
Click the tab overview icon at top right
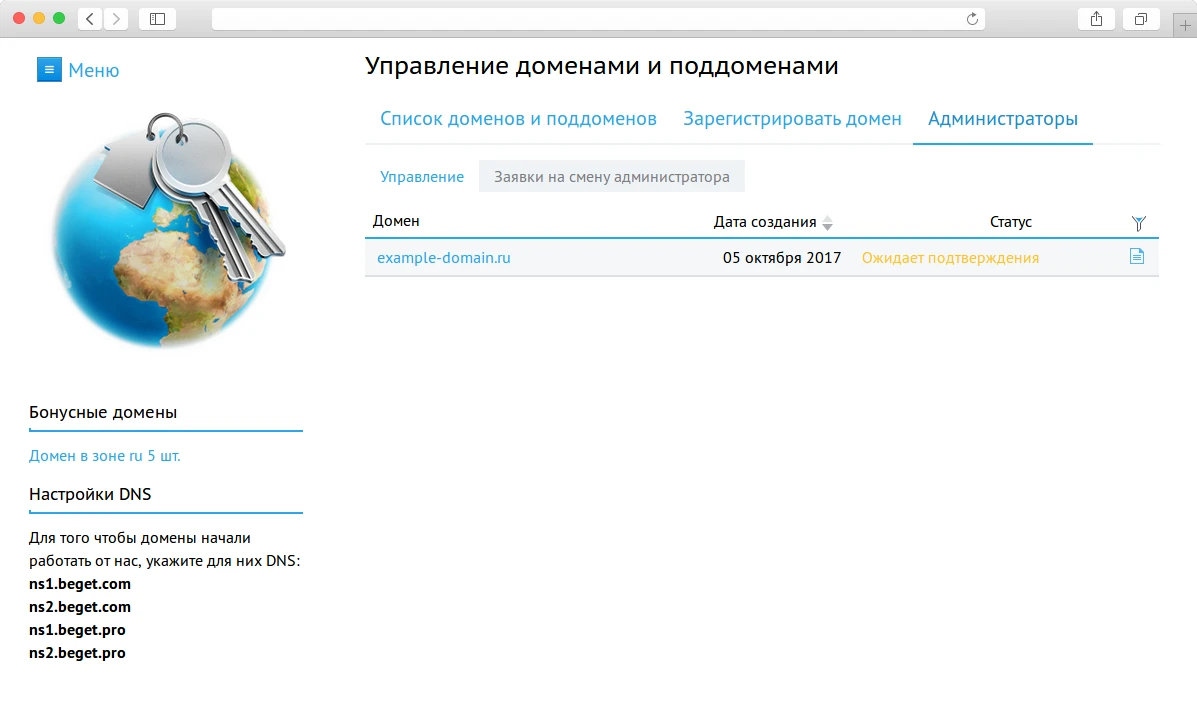(x=1141, y=18)
